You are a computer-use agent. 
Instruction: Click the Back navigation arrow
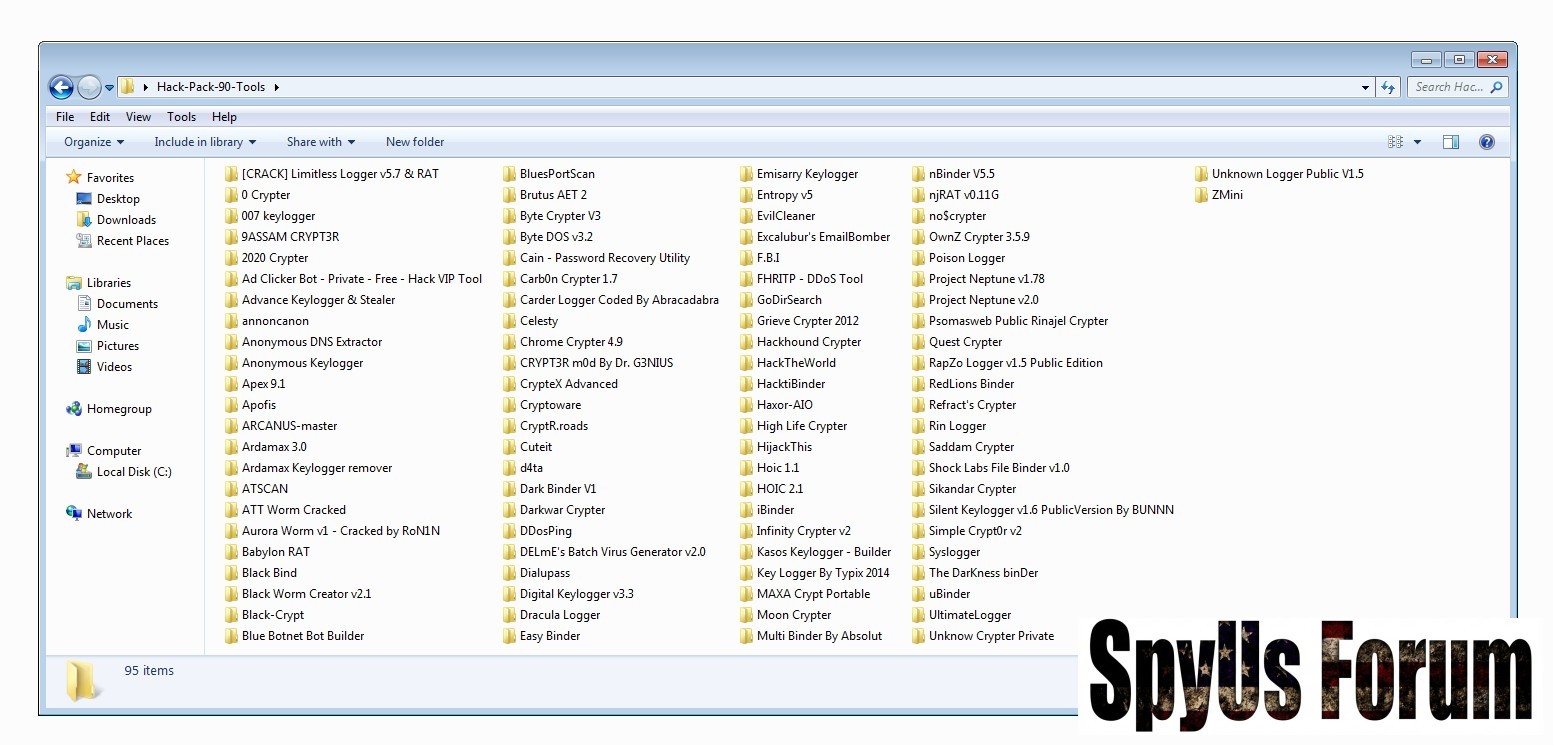pyautogui.click(x=61, y=88)
